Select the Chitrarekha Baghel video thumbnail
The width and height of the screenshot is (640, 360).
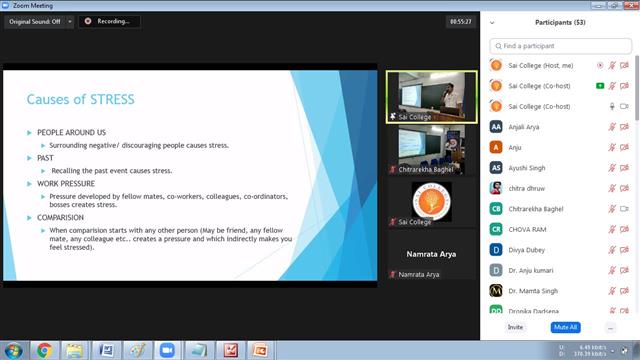431,150
